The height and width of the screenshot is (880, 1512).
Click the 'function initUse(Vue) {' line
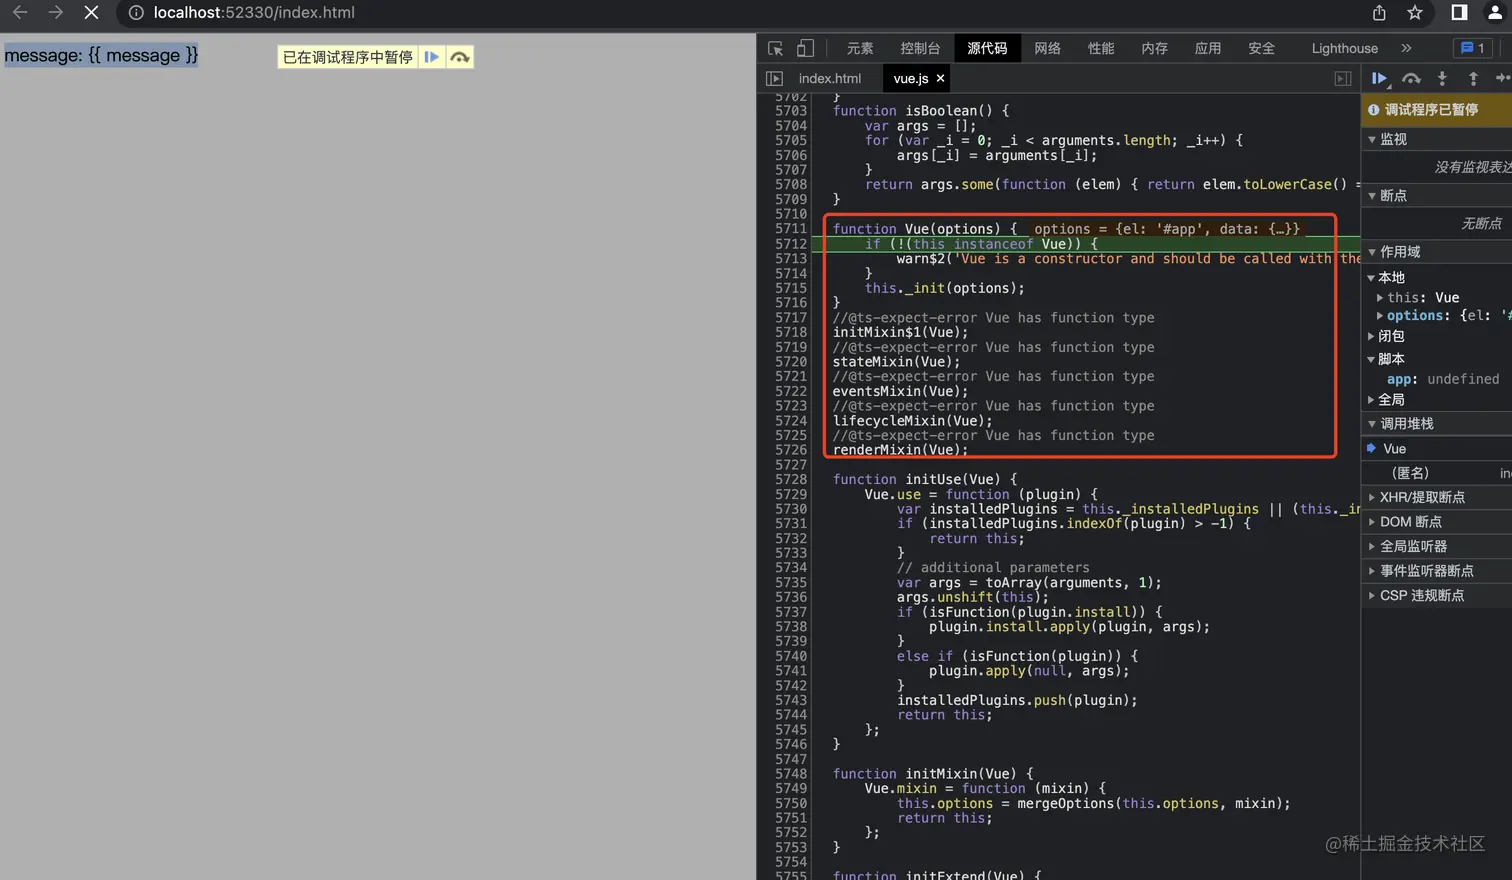(x=925, y=479)
